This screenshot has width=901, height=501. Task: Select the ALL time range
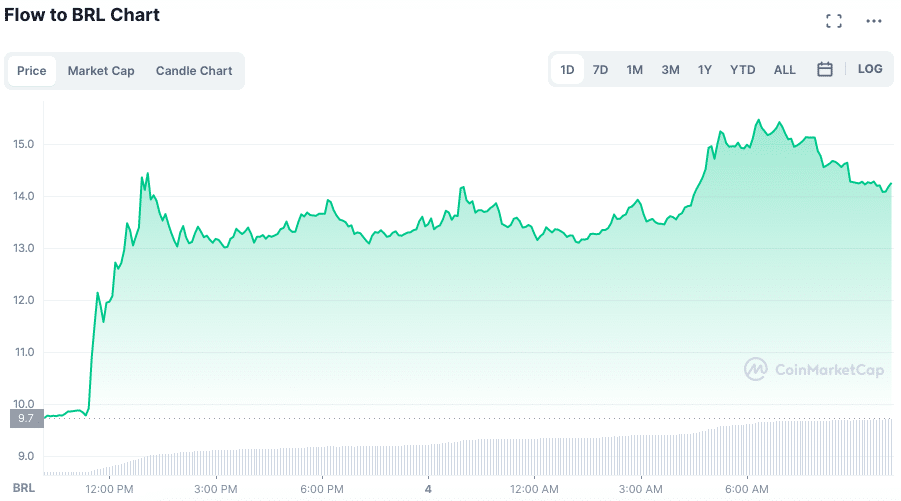785,70
